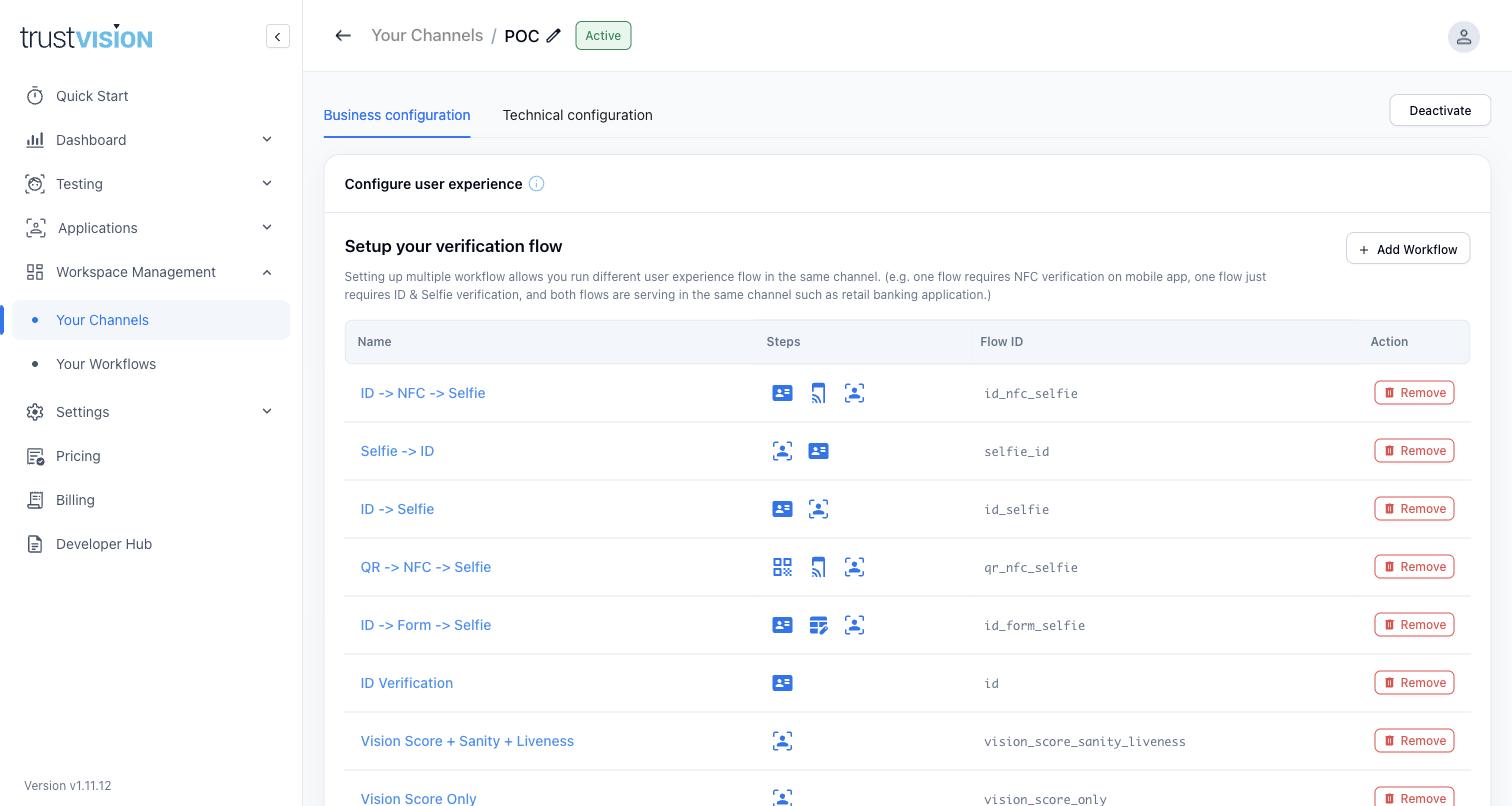
Task: Click the Billing receipt icon
Action: [35, 500]
